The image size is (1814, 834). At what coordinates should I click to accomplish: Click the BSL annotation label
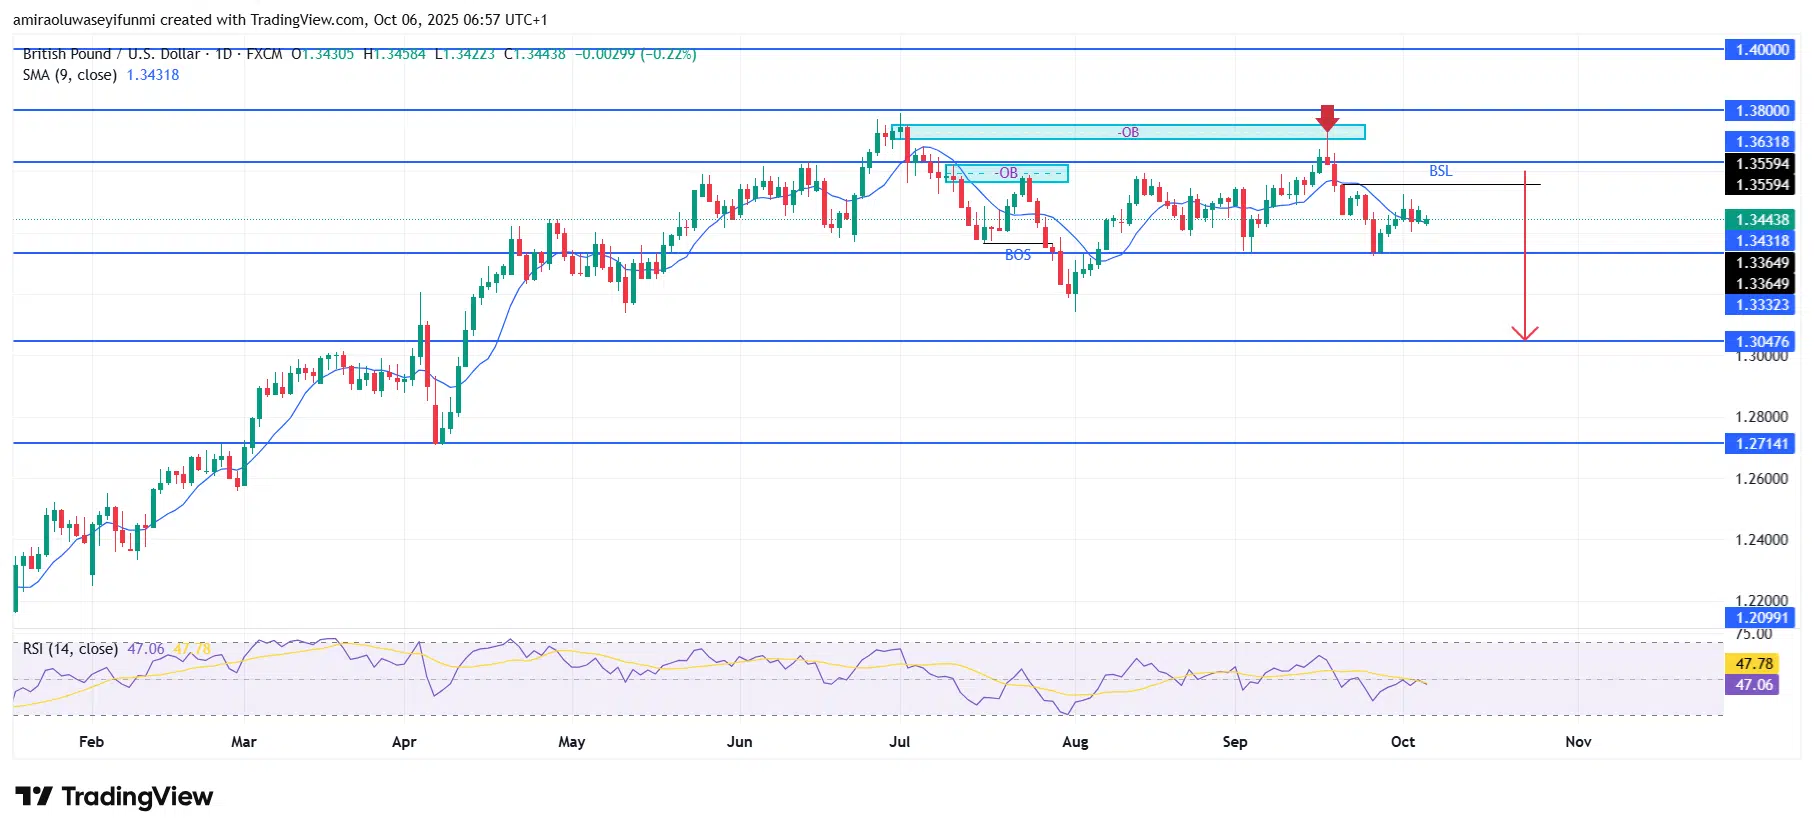1440,171
